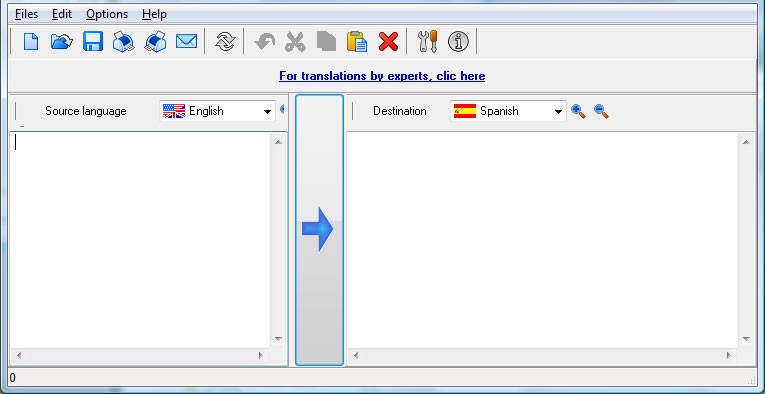765x394 pixels.
Task: Cut text with the scissors icon
Action: click(x=296, y=41)
